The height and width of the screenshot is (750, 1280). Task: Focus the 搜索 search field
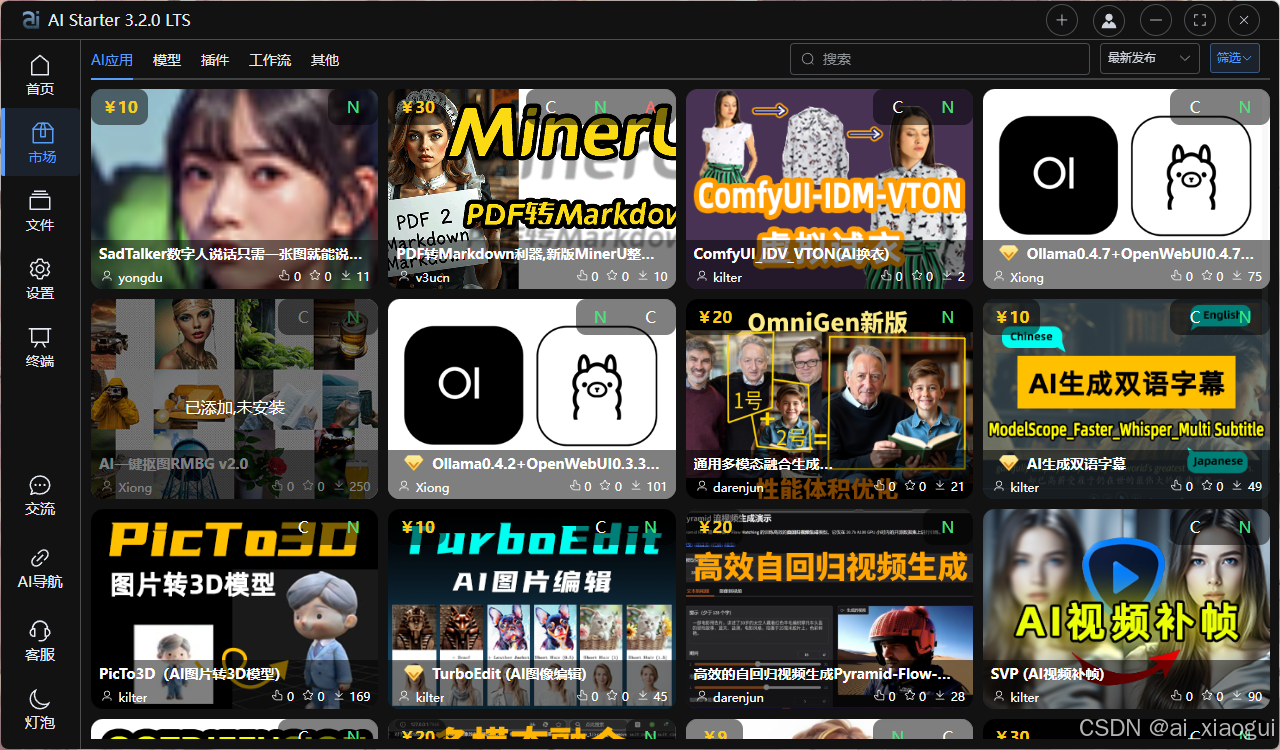(x=940, y=59)
